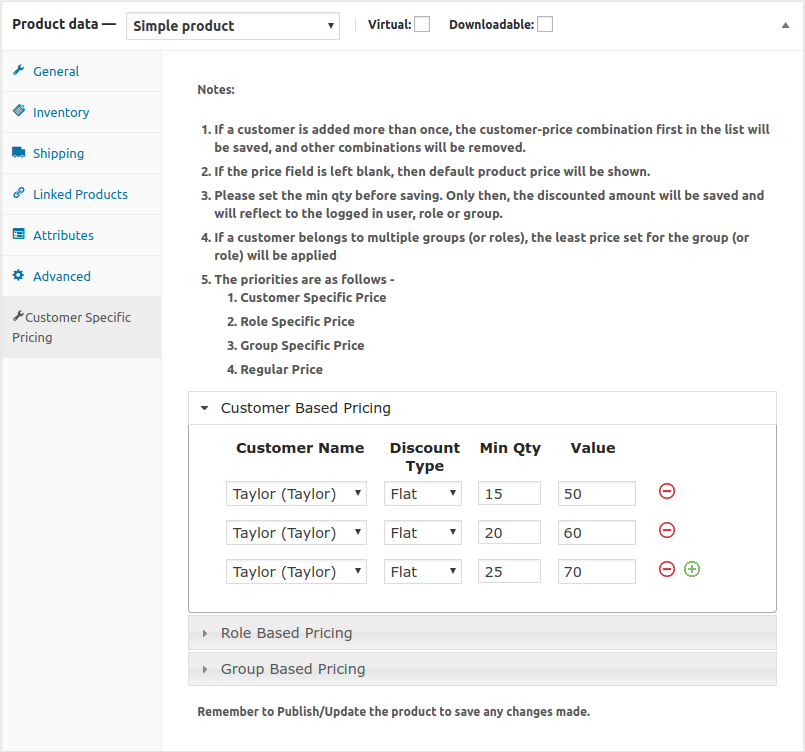Tick the Downloadable checkbox
This screenshot has width=805, height=752.
pos(545,24)
